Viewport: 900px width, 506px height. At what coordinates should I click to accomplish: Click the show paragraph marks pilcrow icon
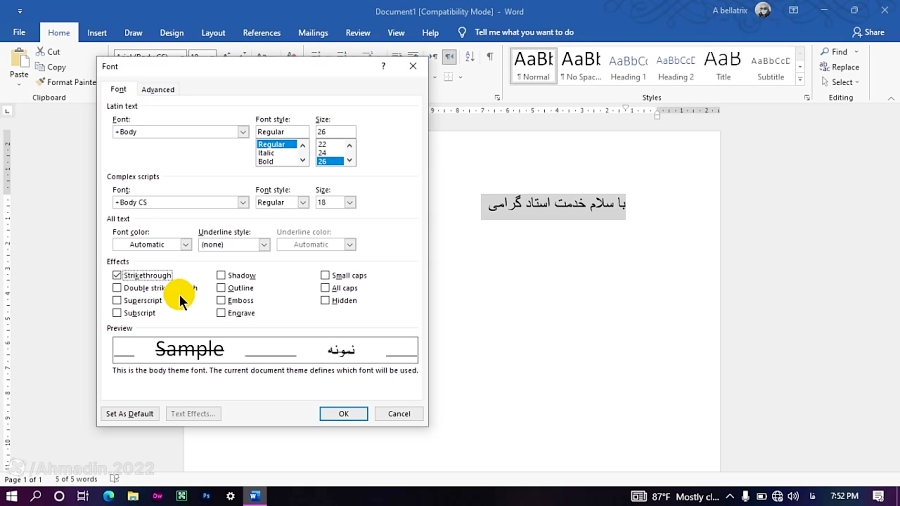pyautogui.click(x=489, y=57)
